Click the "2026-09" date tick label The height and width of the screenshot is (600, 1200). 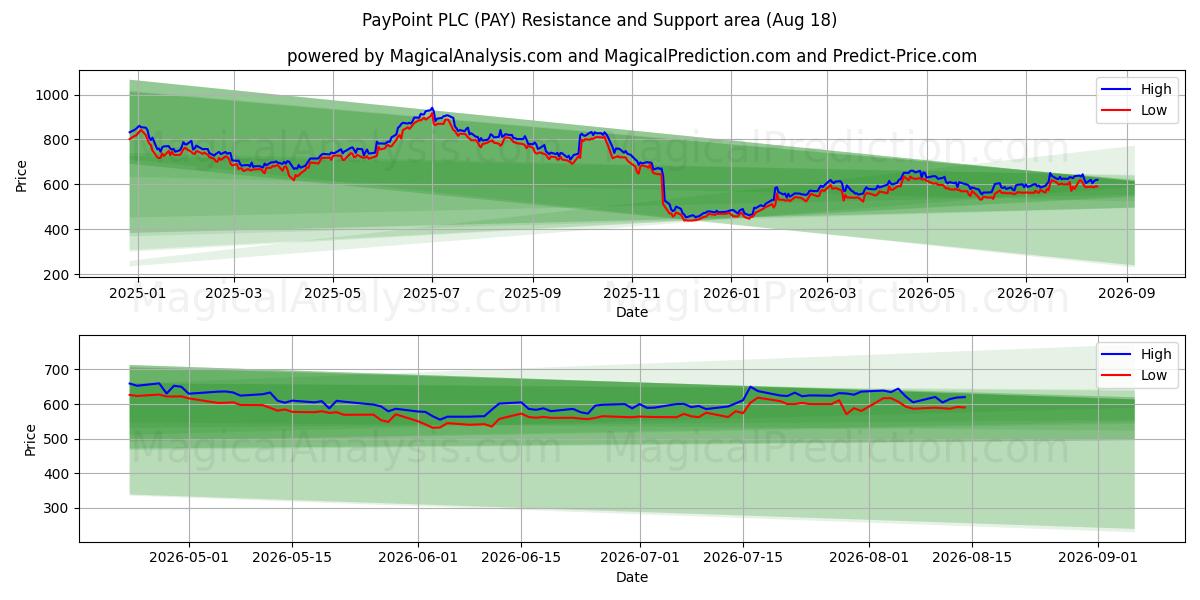click(x=1127, y=295)
